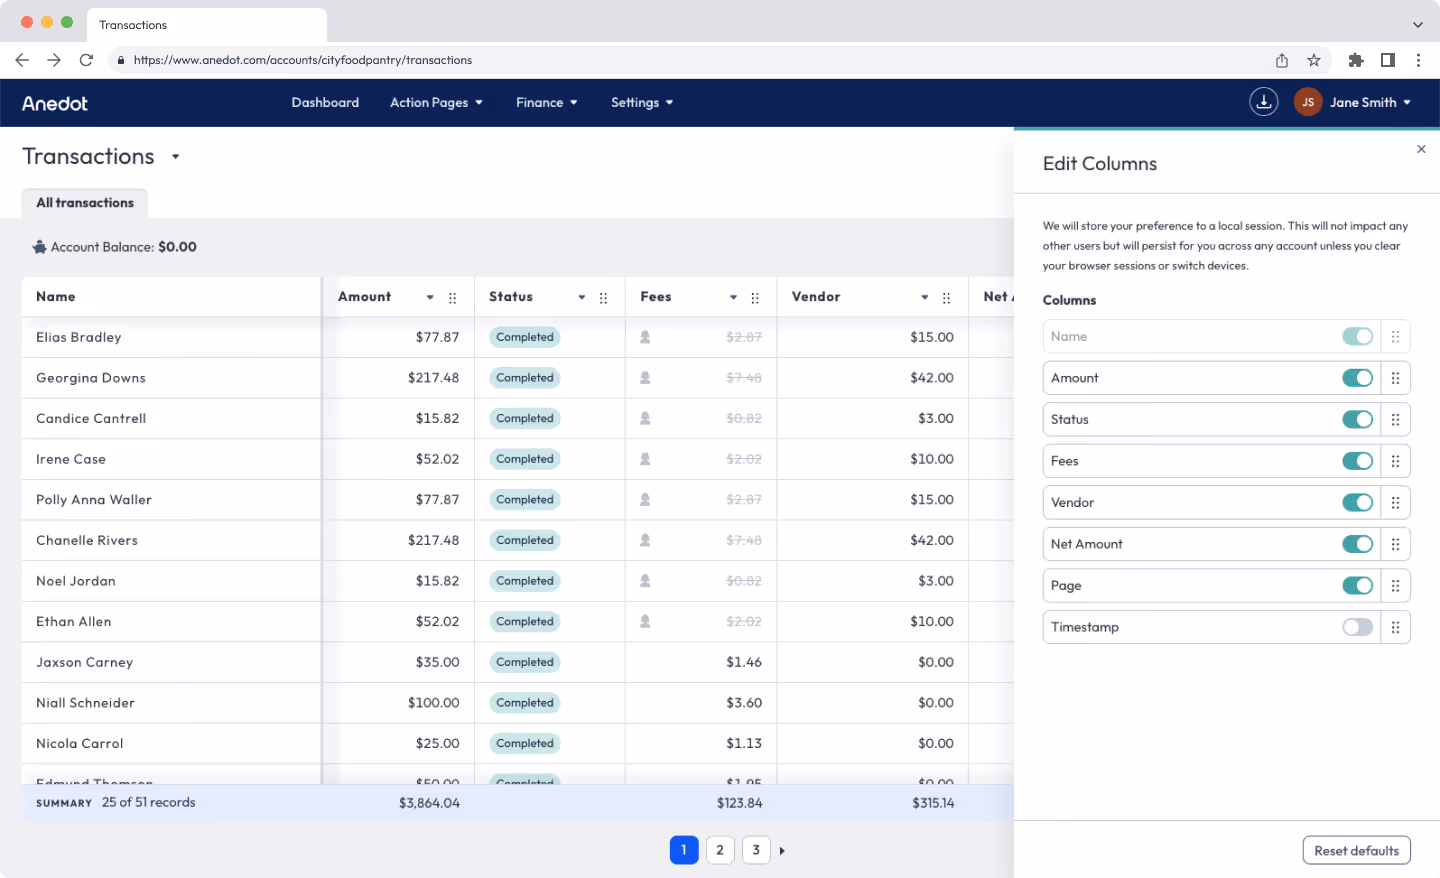Click the download export icon in the navbar
Viewport: 1440px width, 878px height.
[1263, 101]
